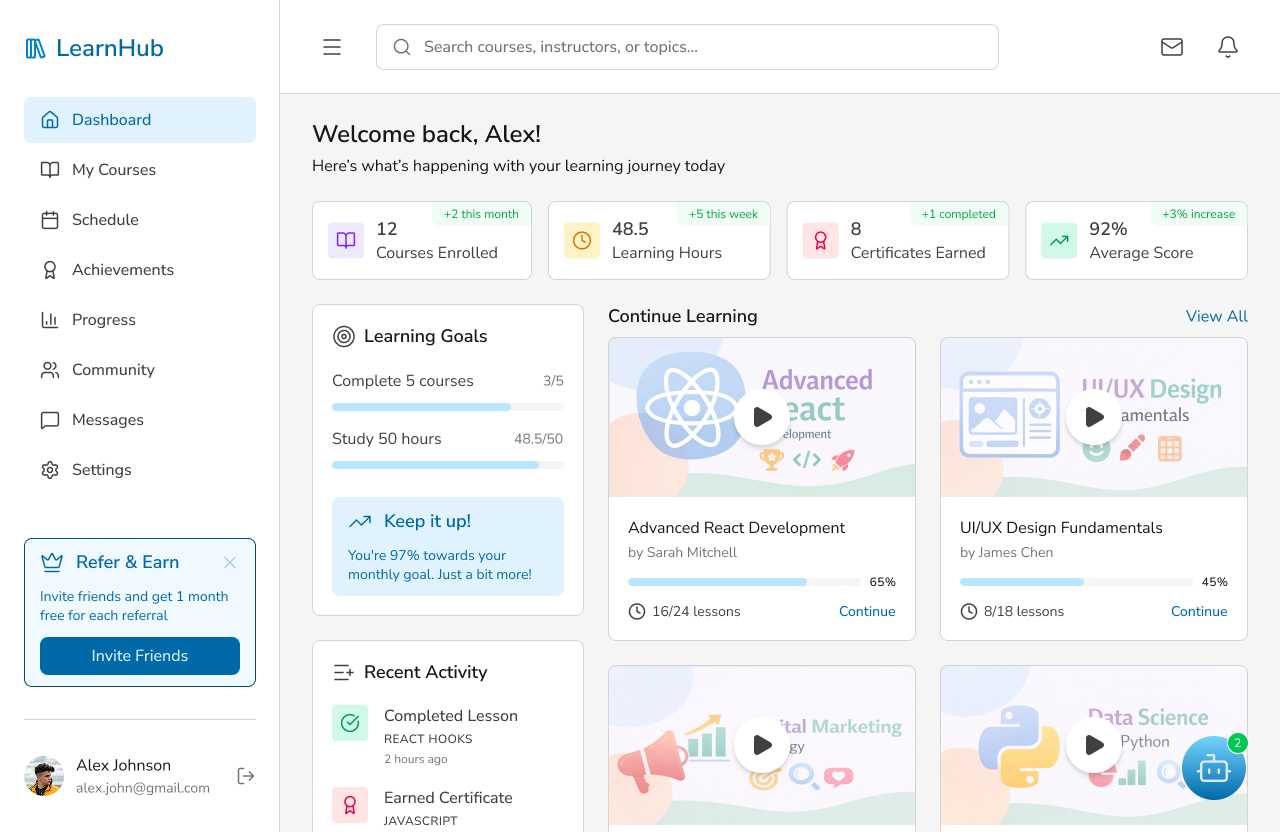1280x832 pixels.
Task: Click the search magnifier icon
Action: point(401,47)
